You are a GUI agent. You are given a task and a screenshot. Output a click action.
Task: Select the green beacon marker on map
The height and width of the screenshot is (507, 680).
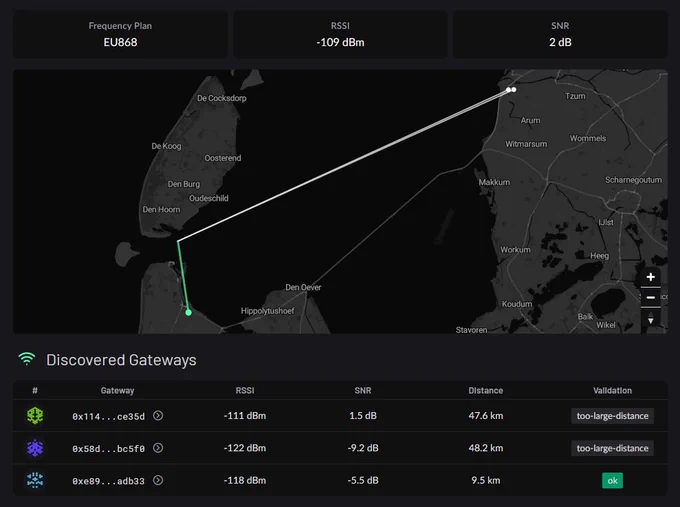(188, 312)
